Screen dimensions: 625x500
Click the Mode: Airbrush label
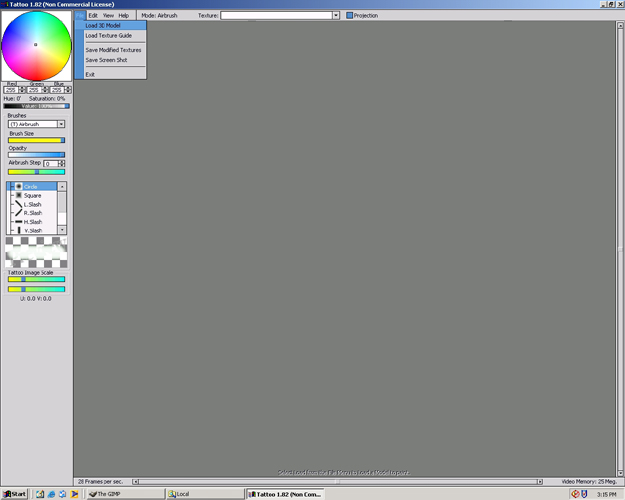[x=159, y=16]
